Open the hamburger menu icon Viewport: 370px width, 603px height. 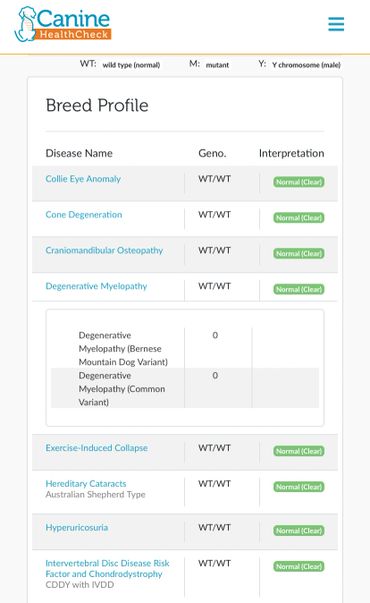[x=336, y=24]
